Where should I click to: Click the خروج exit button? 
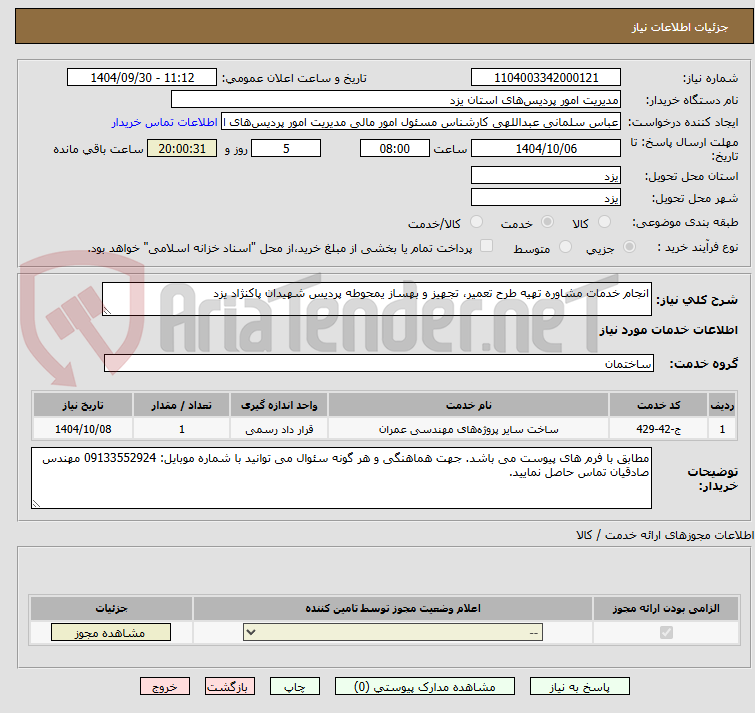click(x=165, y=686)
